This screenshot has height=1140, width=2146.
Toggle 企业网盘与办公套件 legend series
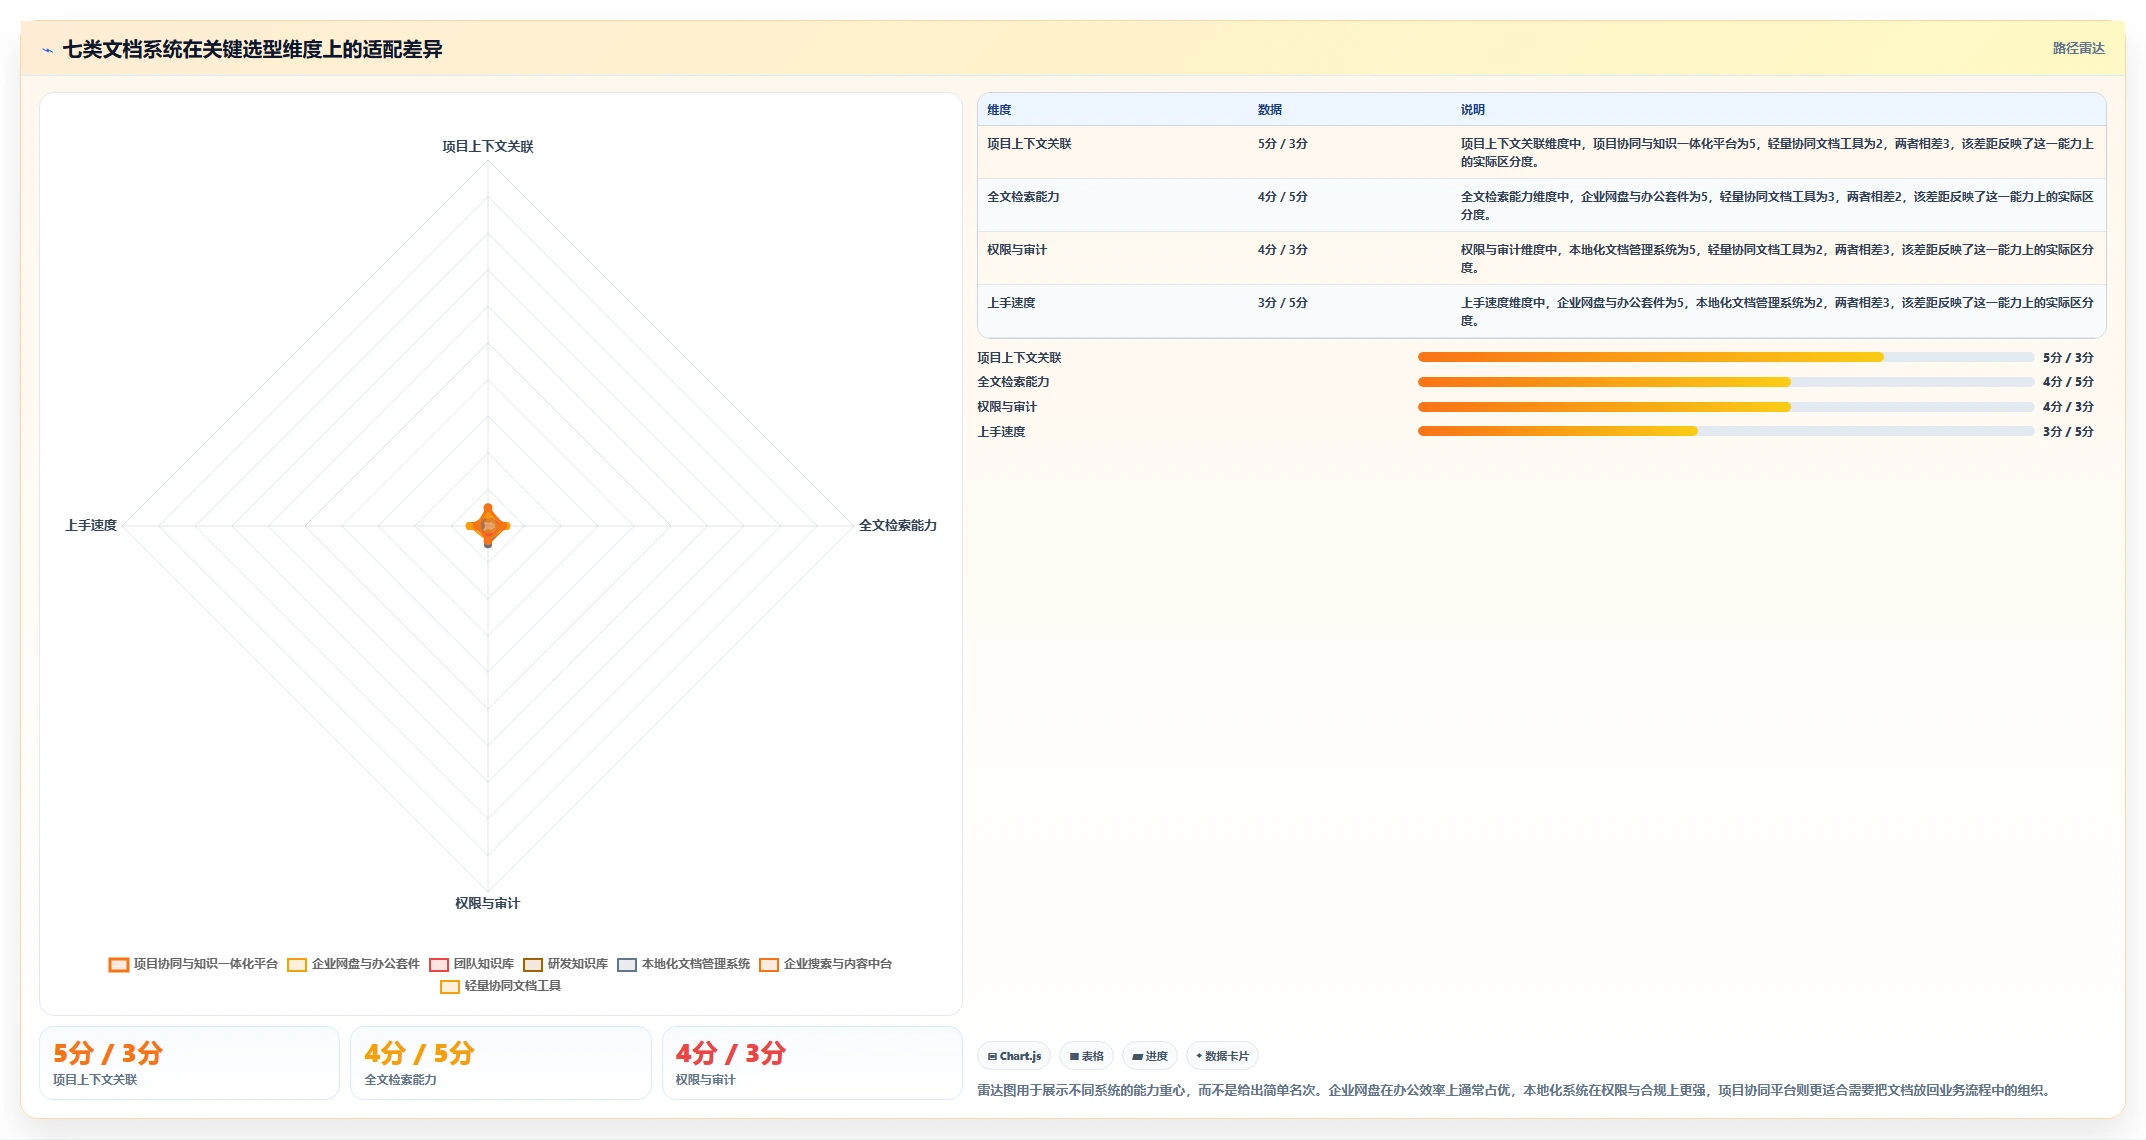pos(354,964)
